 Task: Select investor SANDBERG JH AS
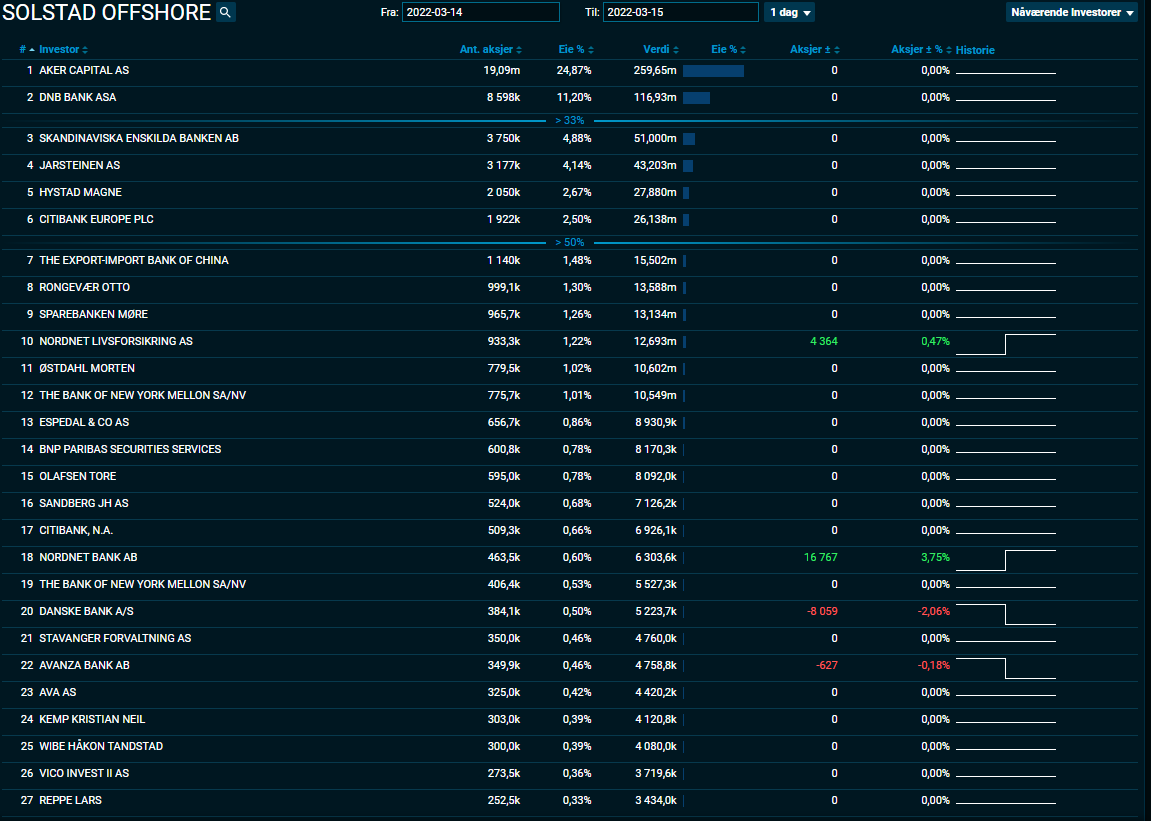[x=84, y=504]
